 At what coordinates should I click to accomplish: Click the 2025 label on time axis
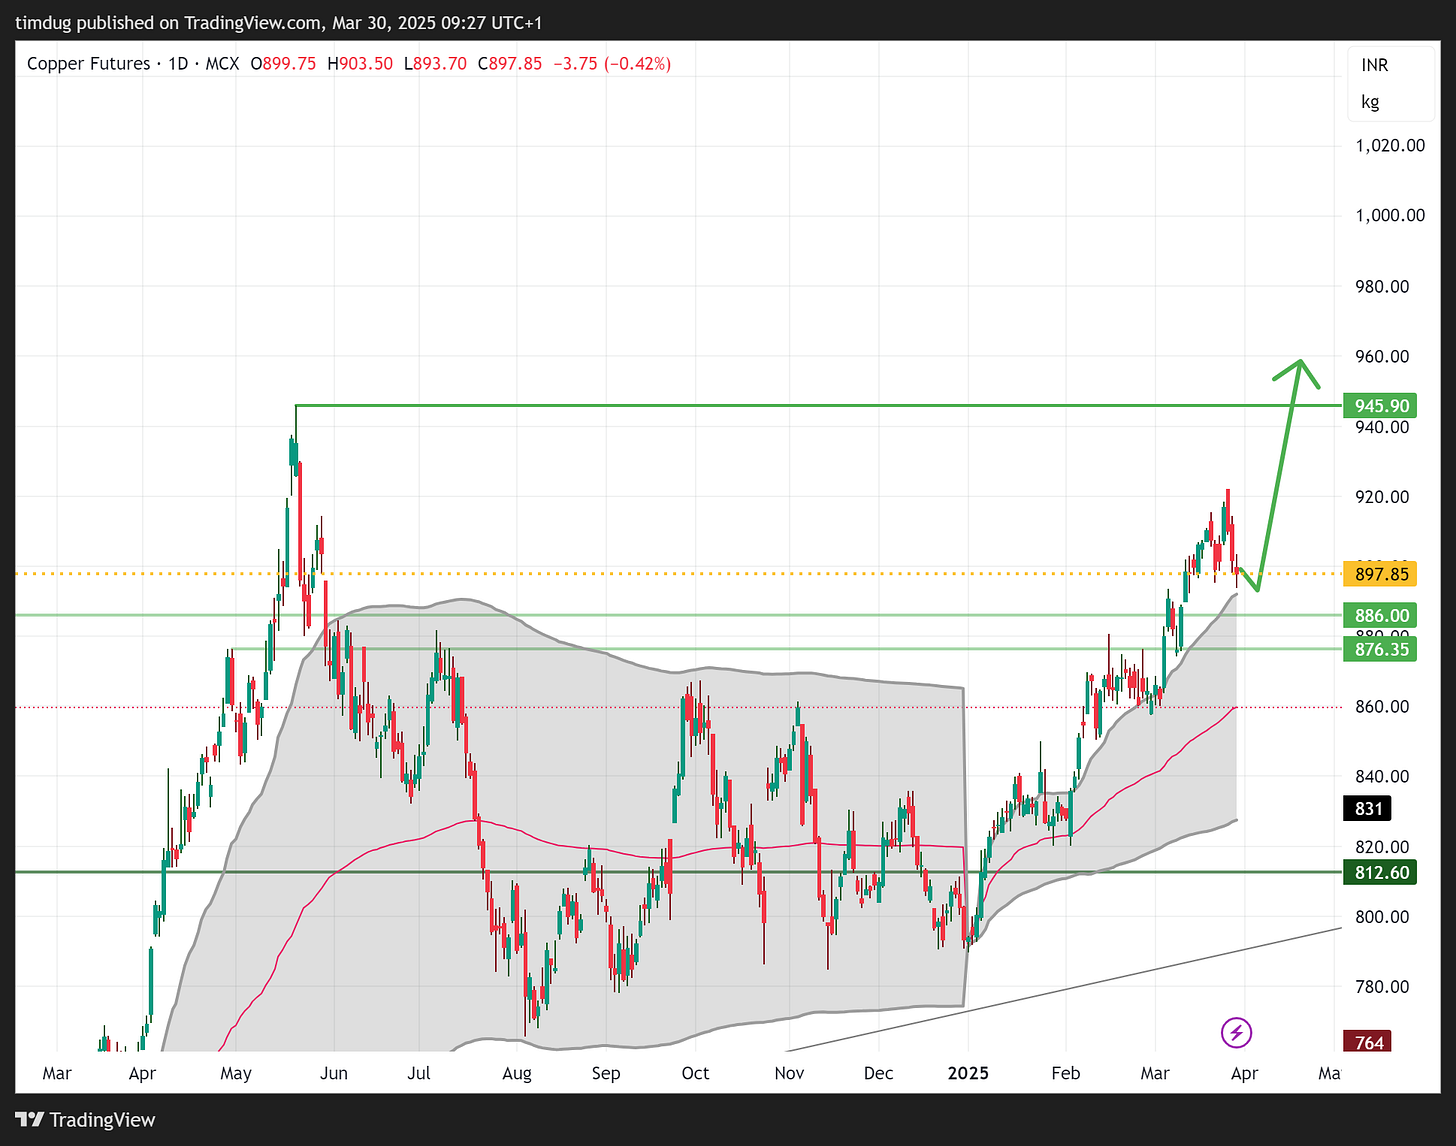[968, 1074]
